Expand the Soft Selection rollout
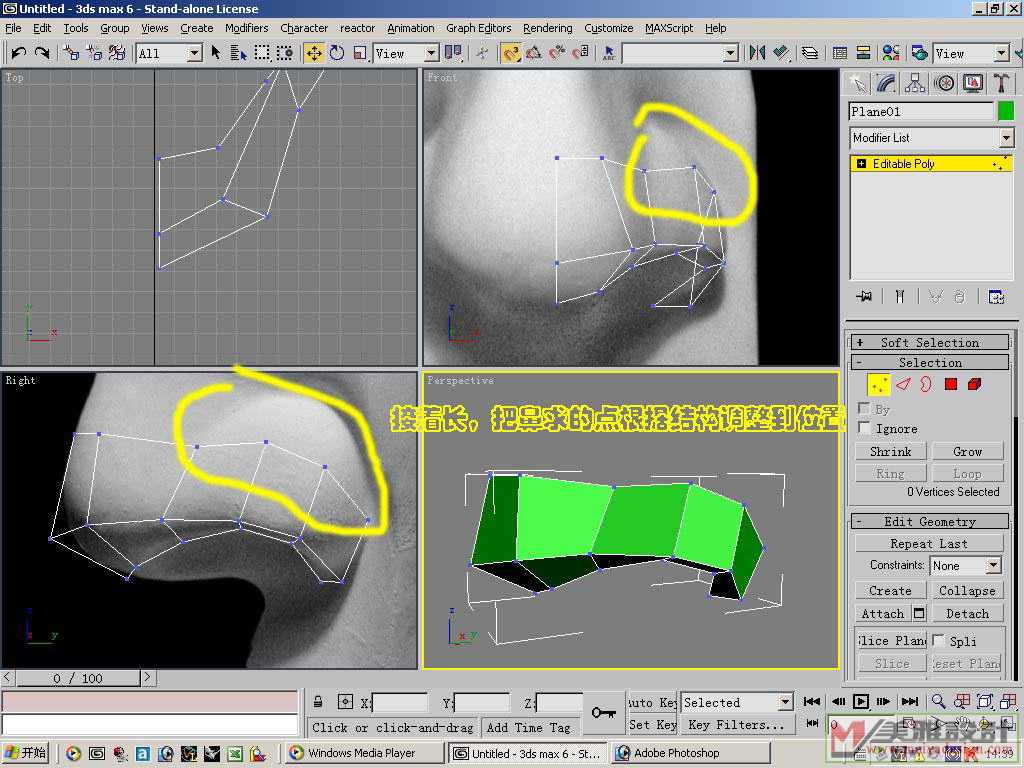This screenshot has width=1024, height=768. pos(930,342)
